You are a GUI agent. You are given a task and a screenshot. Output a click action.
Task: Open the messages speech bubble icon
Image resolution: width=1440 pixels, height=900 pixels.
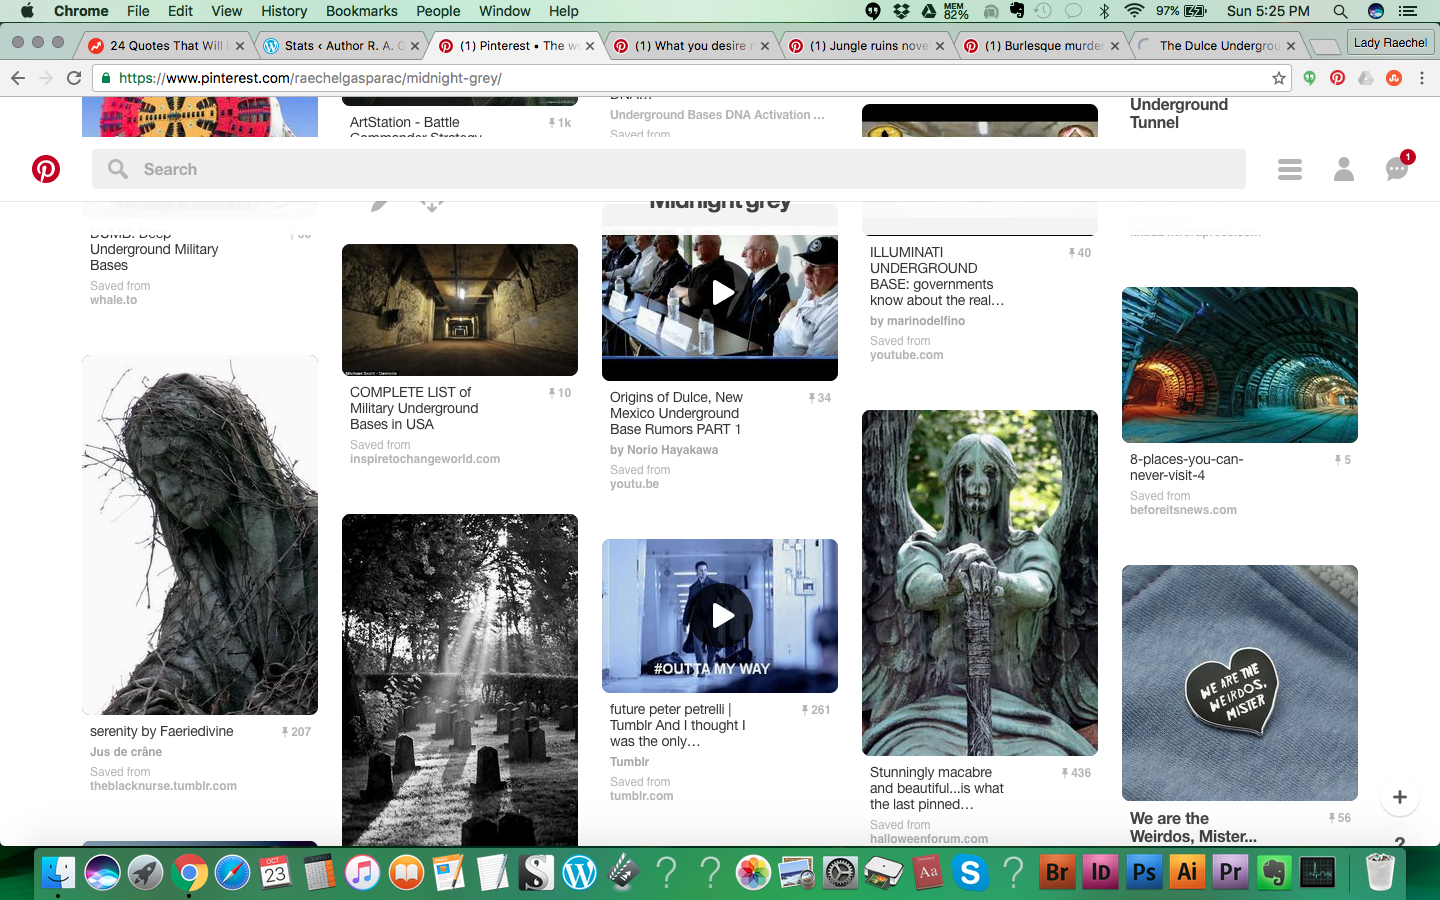click(x=1396, y=169)
